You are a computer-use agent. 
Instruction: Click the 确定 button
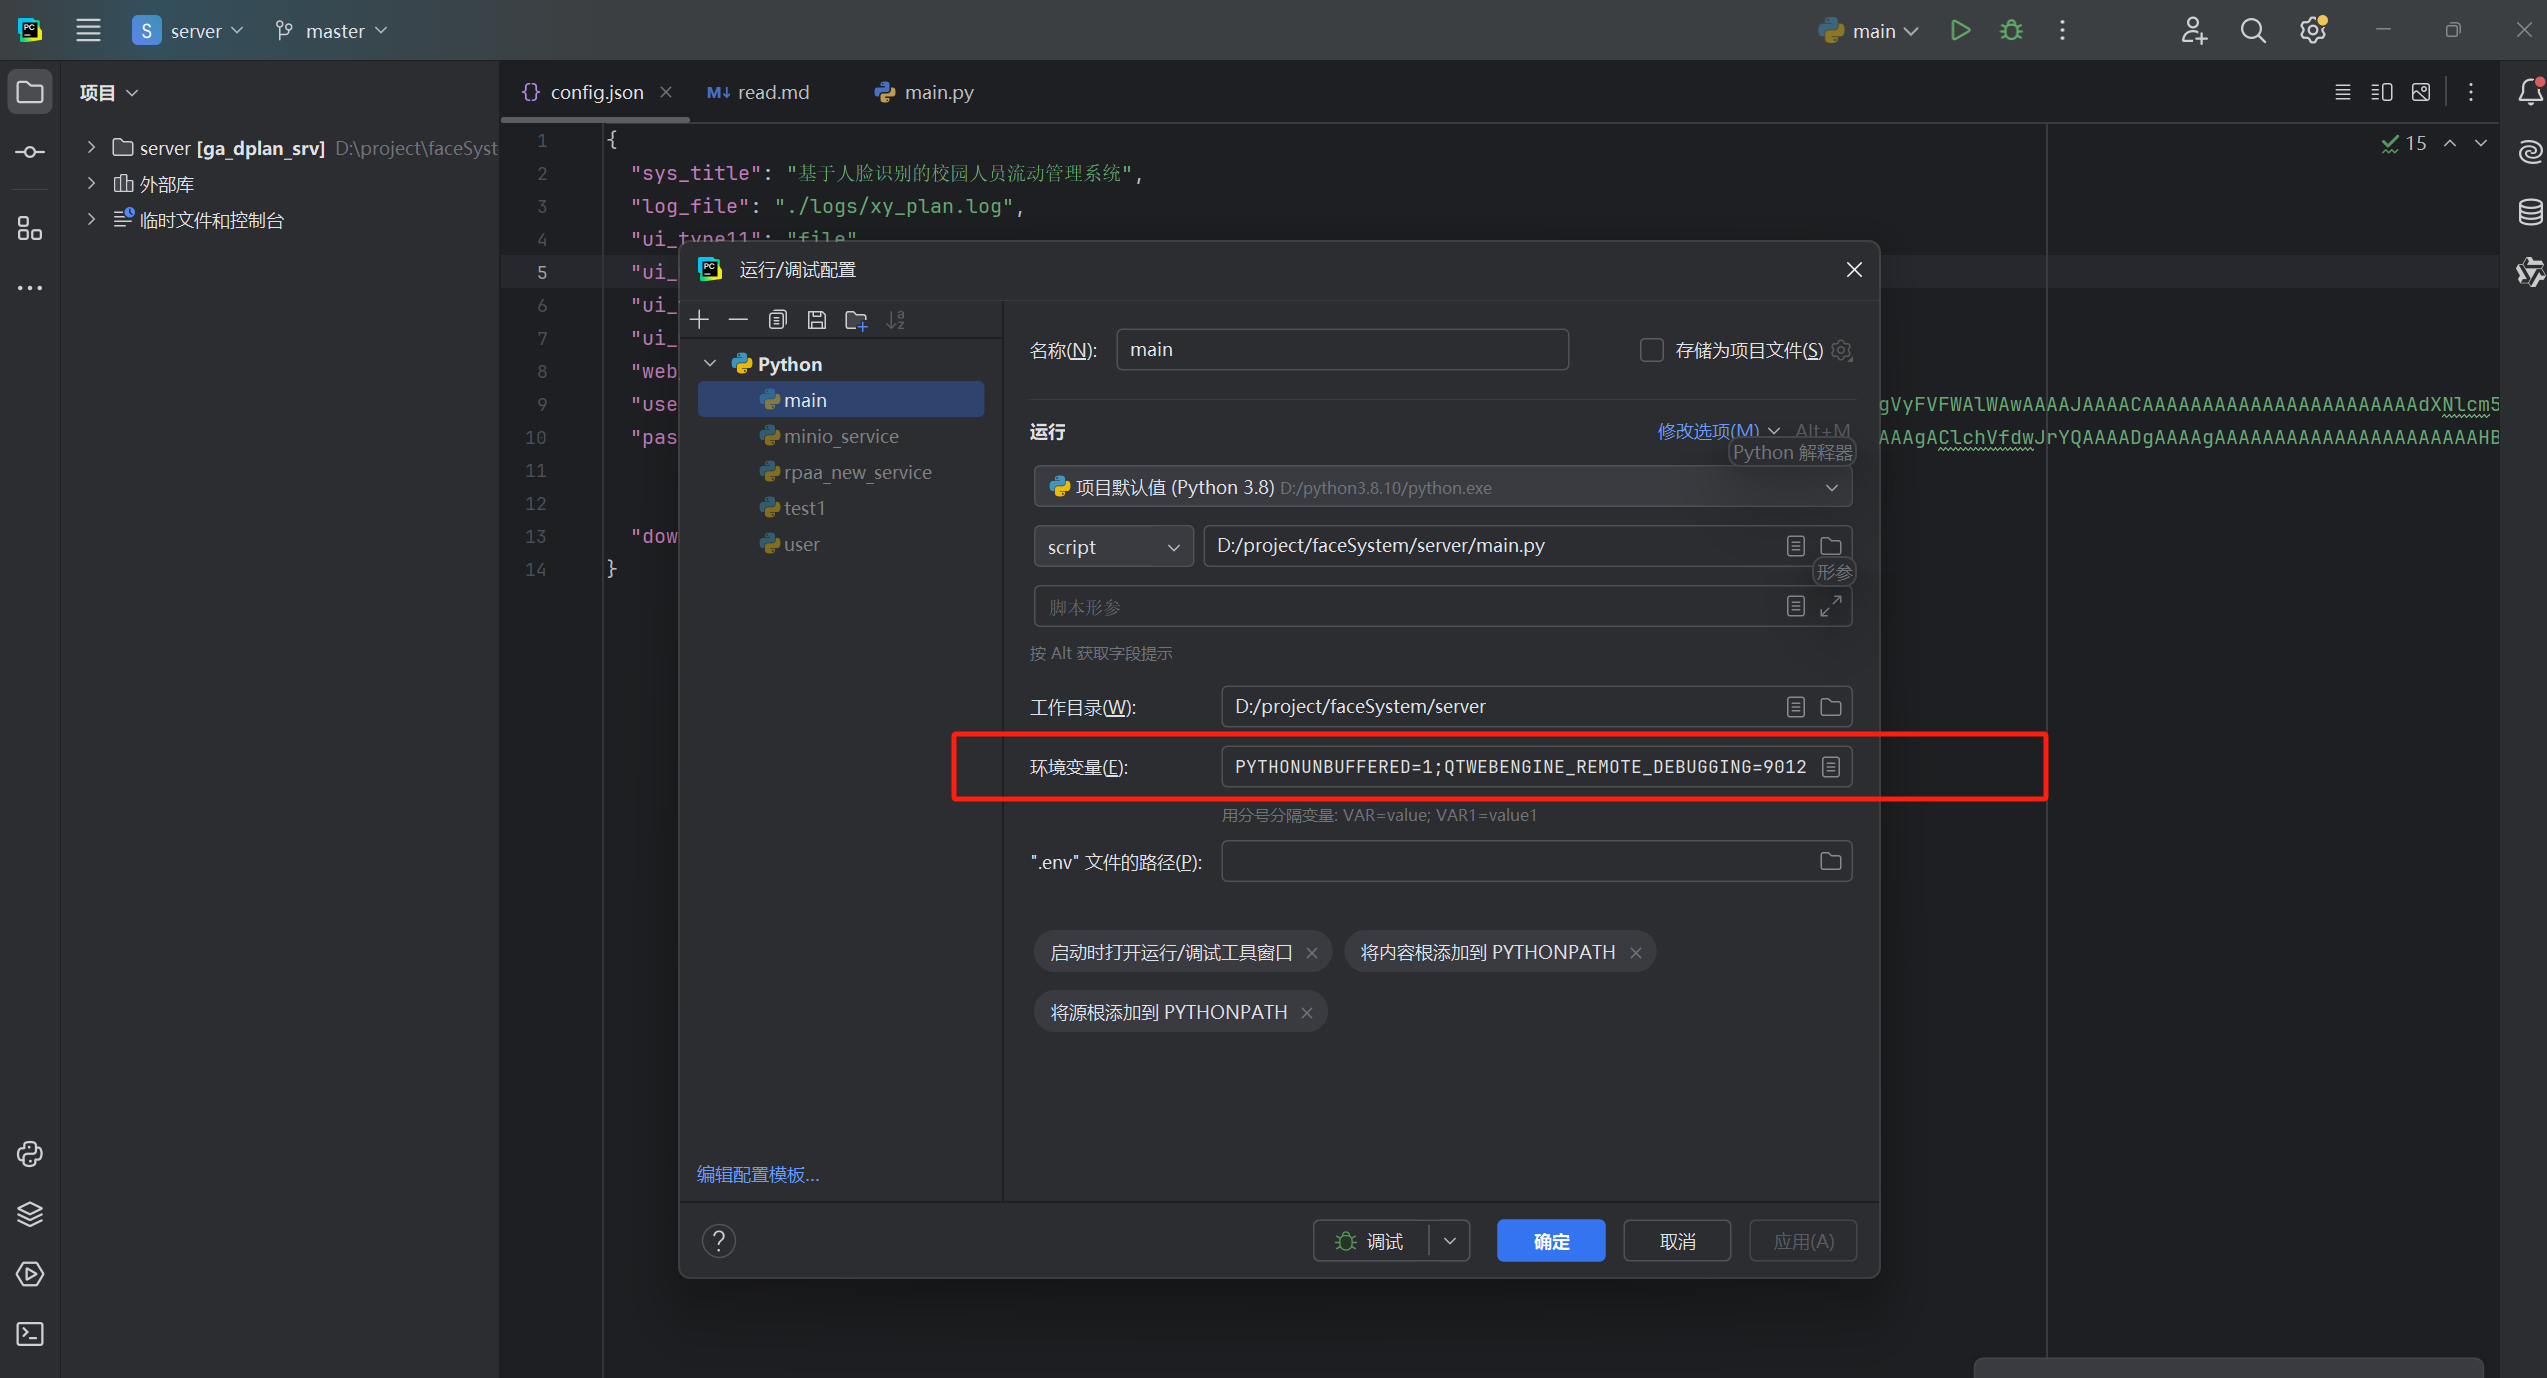(x=1550, y=1241)
